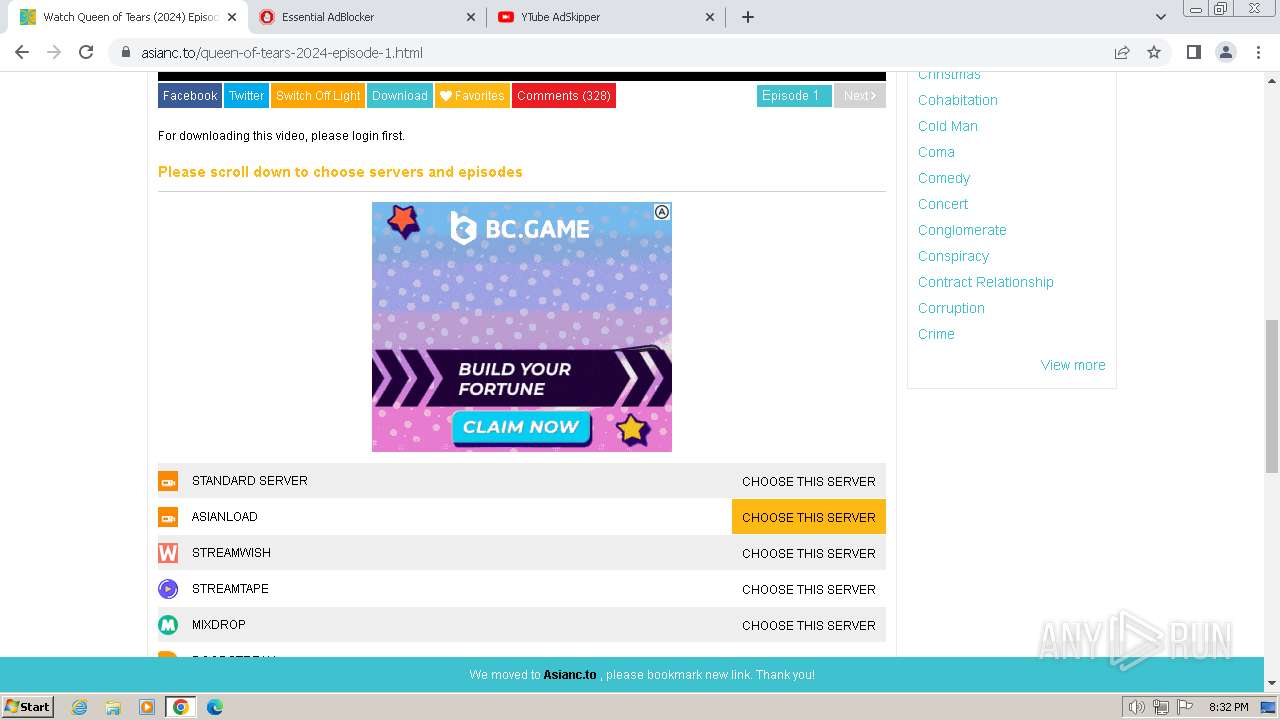
Task: Select the STREAMWISH W icon
Action: pyautogui.click(x=168, y=553)
